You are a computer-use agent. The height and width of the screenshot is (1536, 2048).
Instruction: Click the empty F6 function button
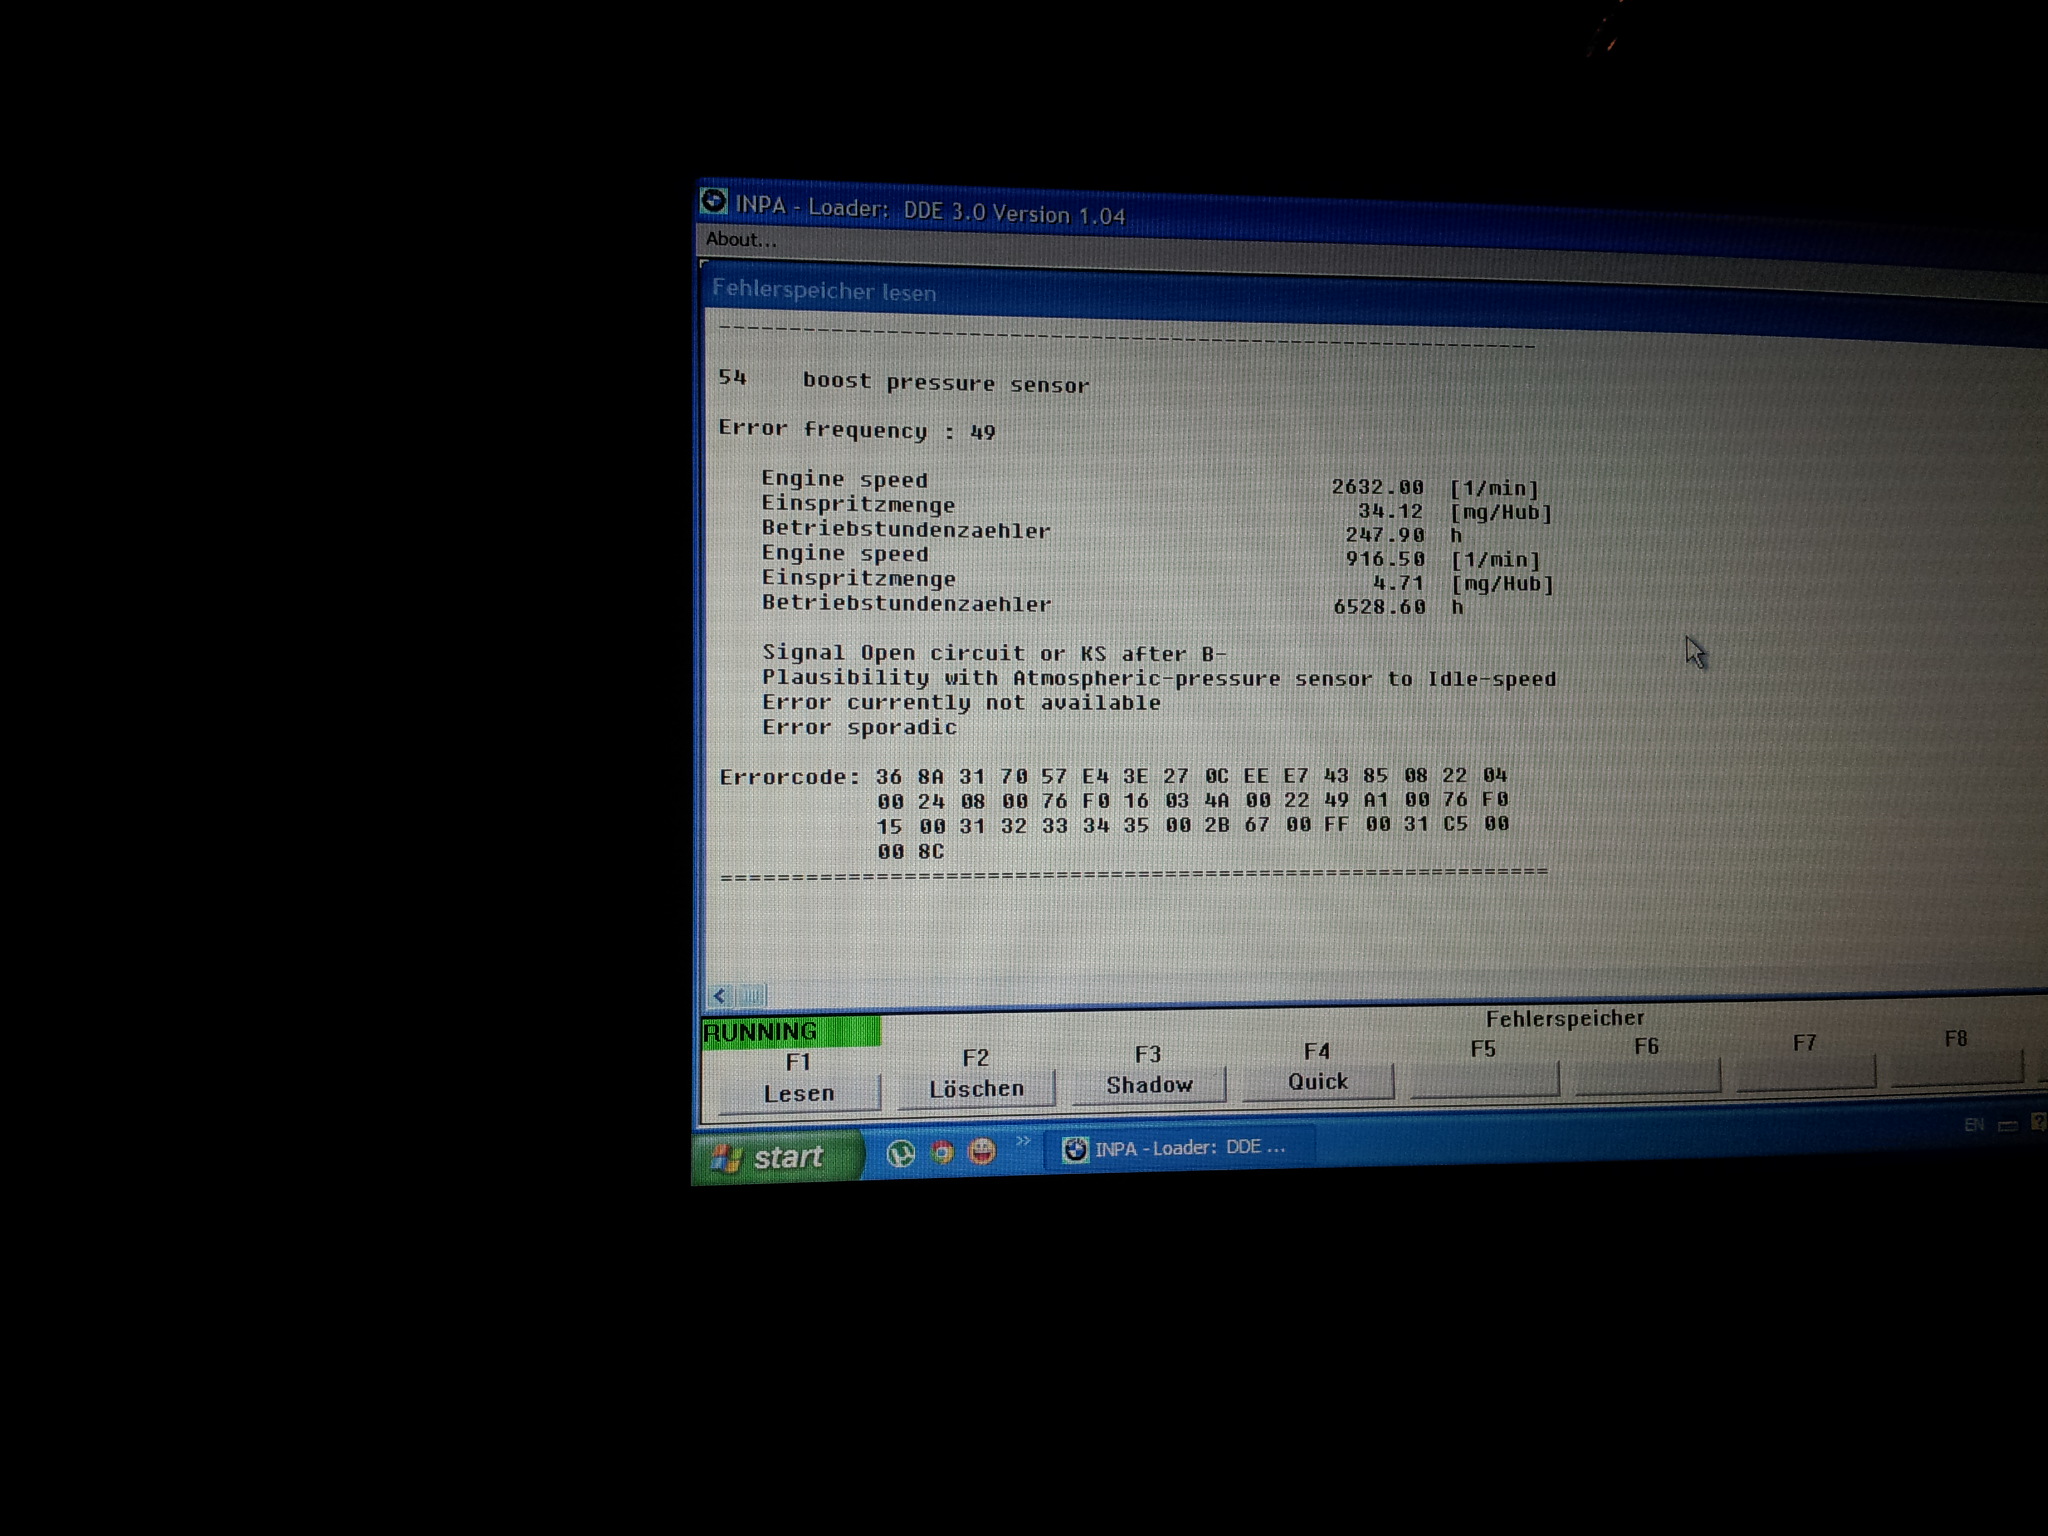point(1647,1077)
